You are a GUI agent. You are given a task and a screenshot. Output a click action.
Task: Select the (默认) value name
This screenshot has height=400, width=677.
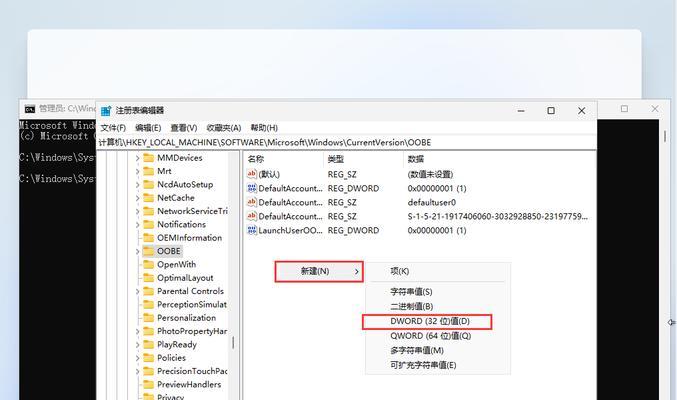point(269,175)
